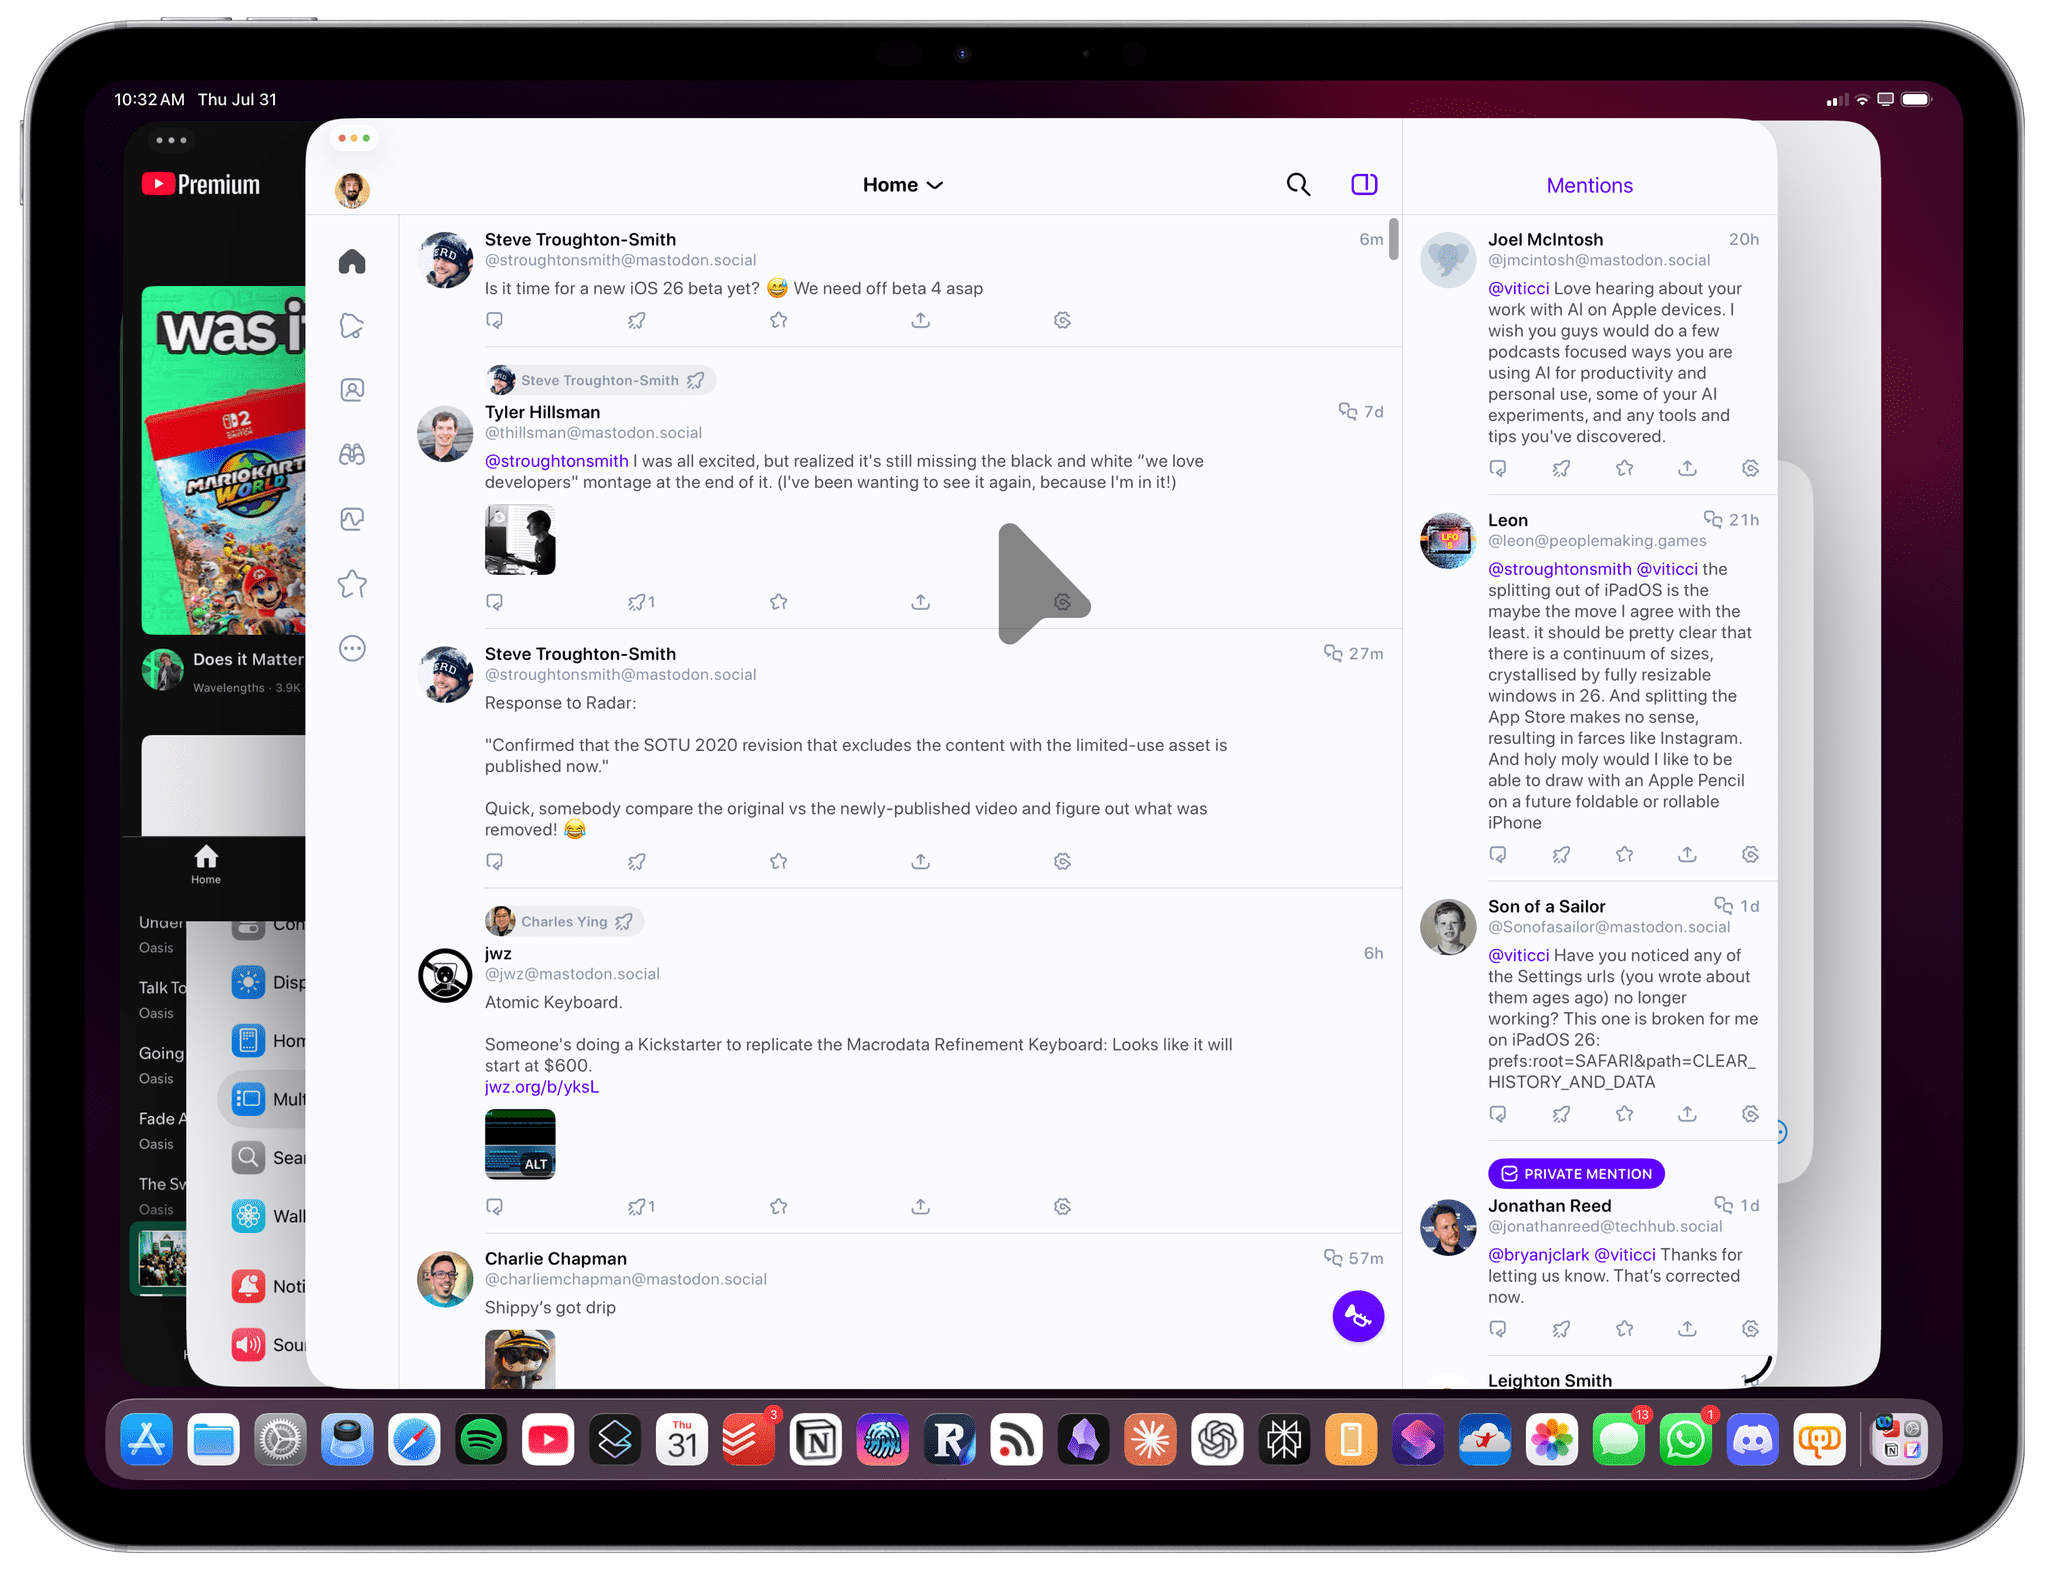Image resolution: width=2048 pixels, height=1570 pixels.
Task: Select Multitasking row in the Settings window
Action: coord(262,1099)
